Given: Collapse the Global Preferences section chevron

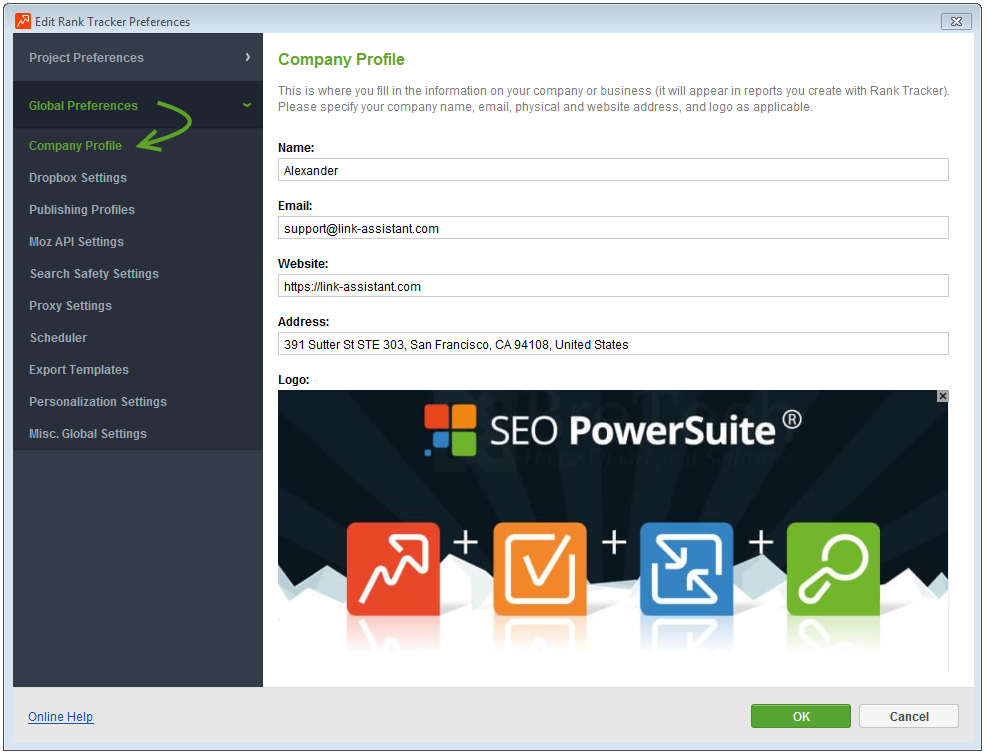Looking at the screenshot, I should coord(247,105).
